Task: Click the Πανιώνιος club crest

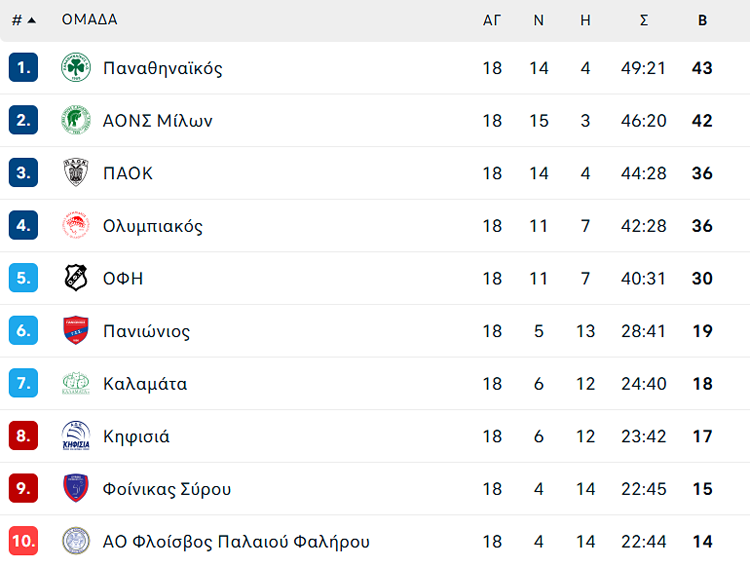Action: (76, 331)
